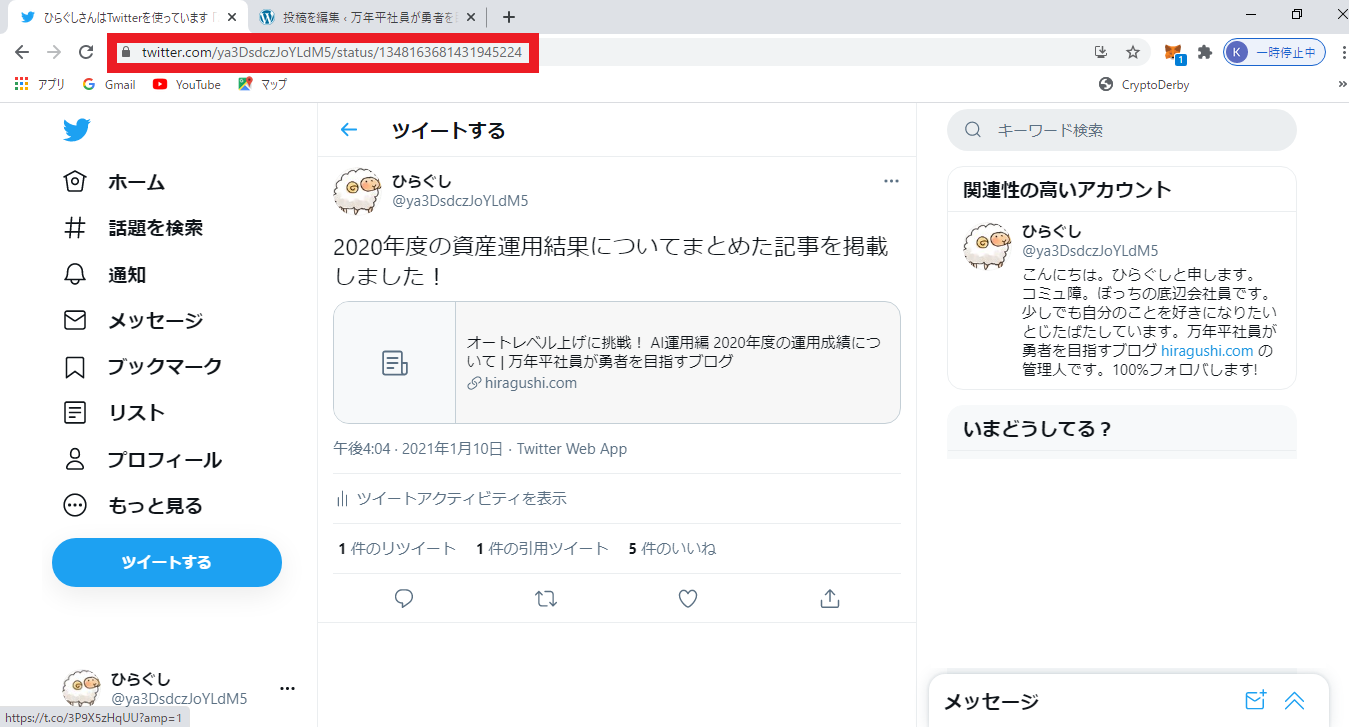This screenshot has width=1349, height=727.
Task: Click ツイートアクティビティを表示
Action: [x=451, y=498]
